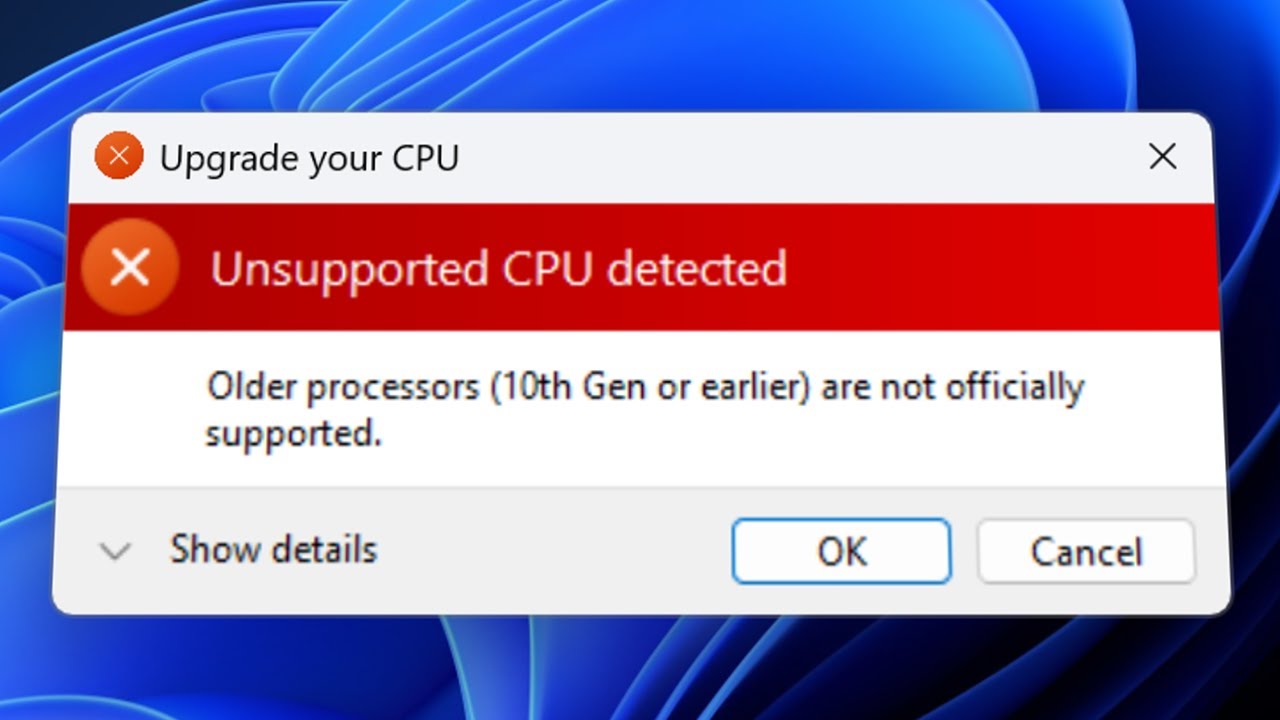Expand details using the chevron arrow
Screen dimensions: 1280x720
116,551
